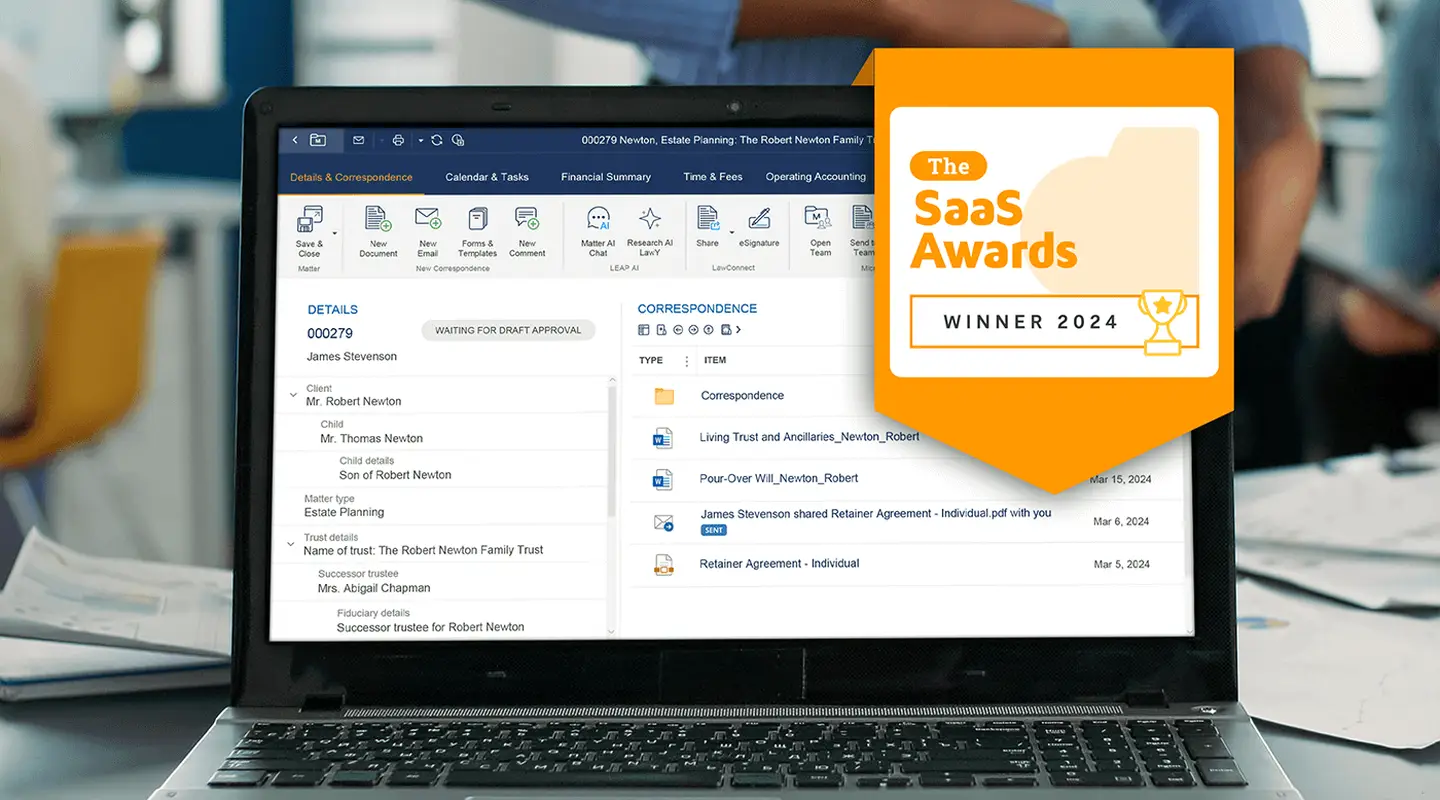This screenshot has width=1440, height=800.
Task: Create a New Document from the ribbon
Action: pos(378,232)
